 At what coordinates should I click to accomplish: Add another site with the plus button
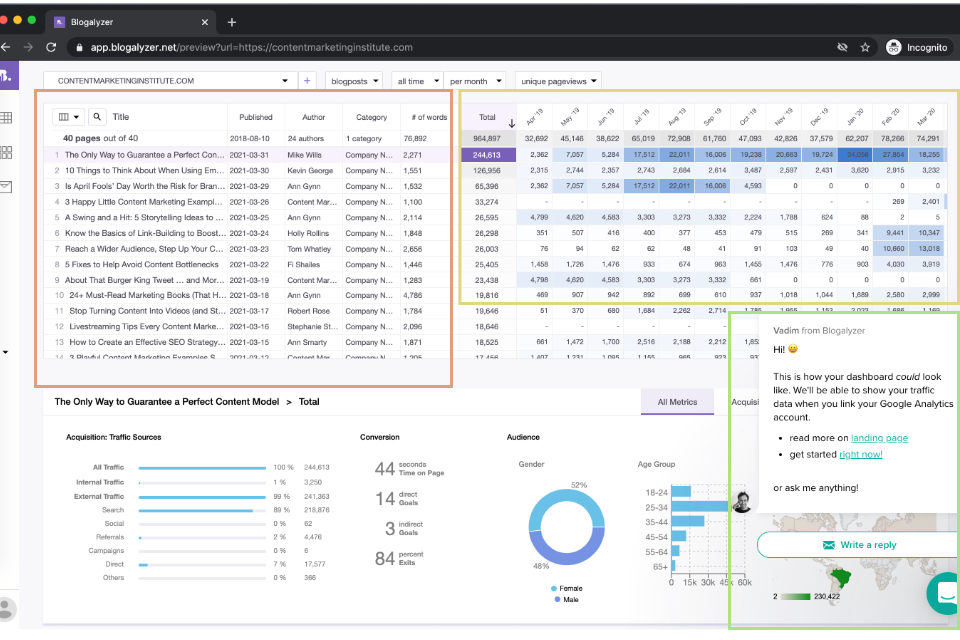307,81
